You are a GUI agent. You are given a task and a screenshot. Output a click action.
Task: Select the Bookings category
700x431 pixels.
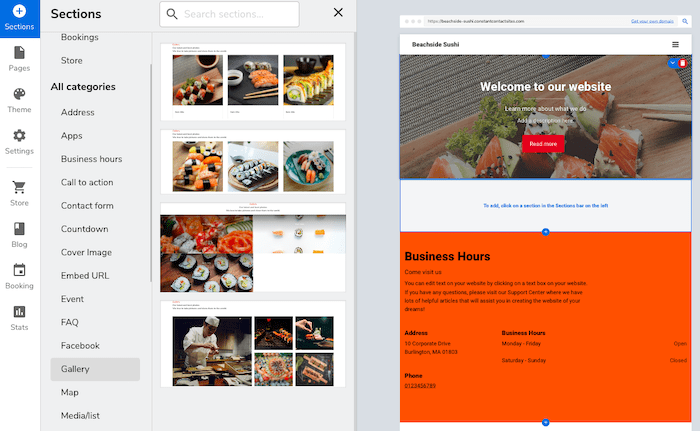[x=79, y=37]
